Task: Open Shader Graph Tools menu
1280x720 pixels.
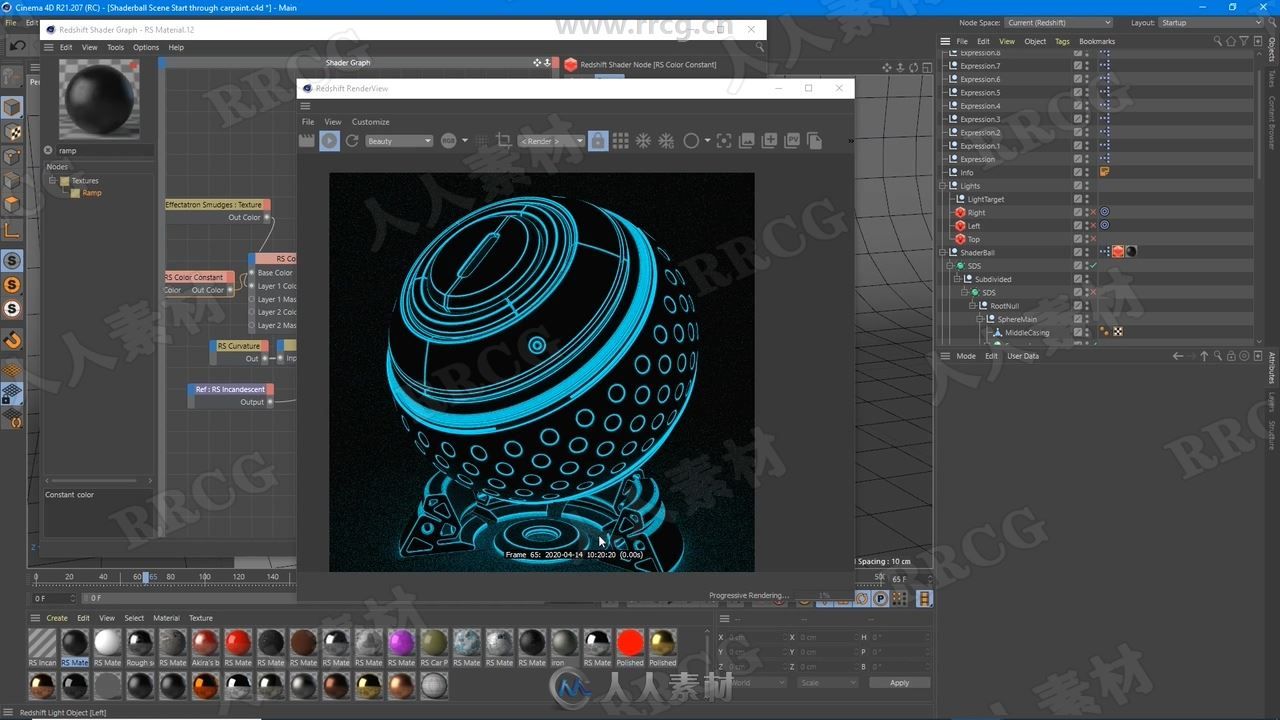Action: pos(115,47)
